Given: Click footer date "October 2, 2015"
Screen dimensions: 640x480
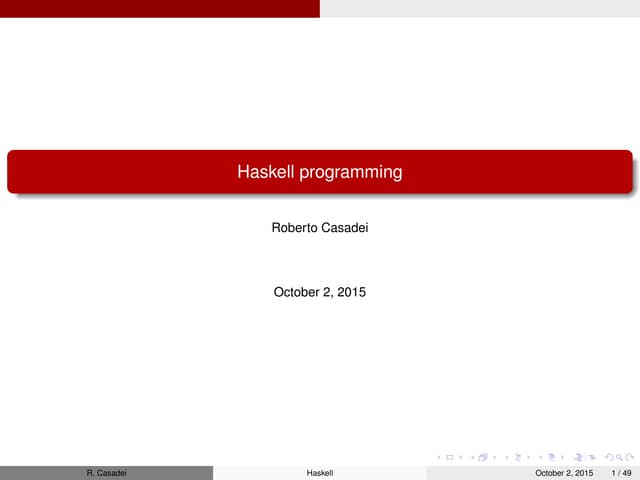Looking at the screenshot, I should click(564, 472).
